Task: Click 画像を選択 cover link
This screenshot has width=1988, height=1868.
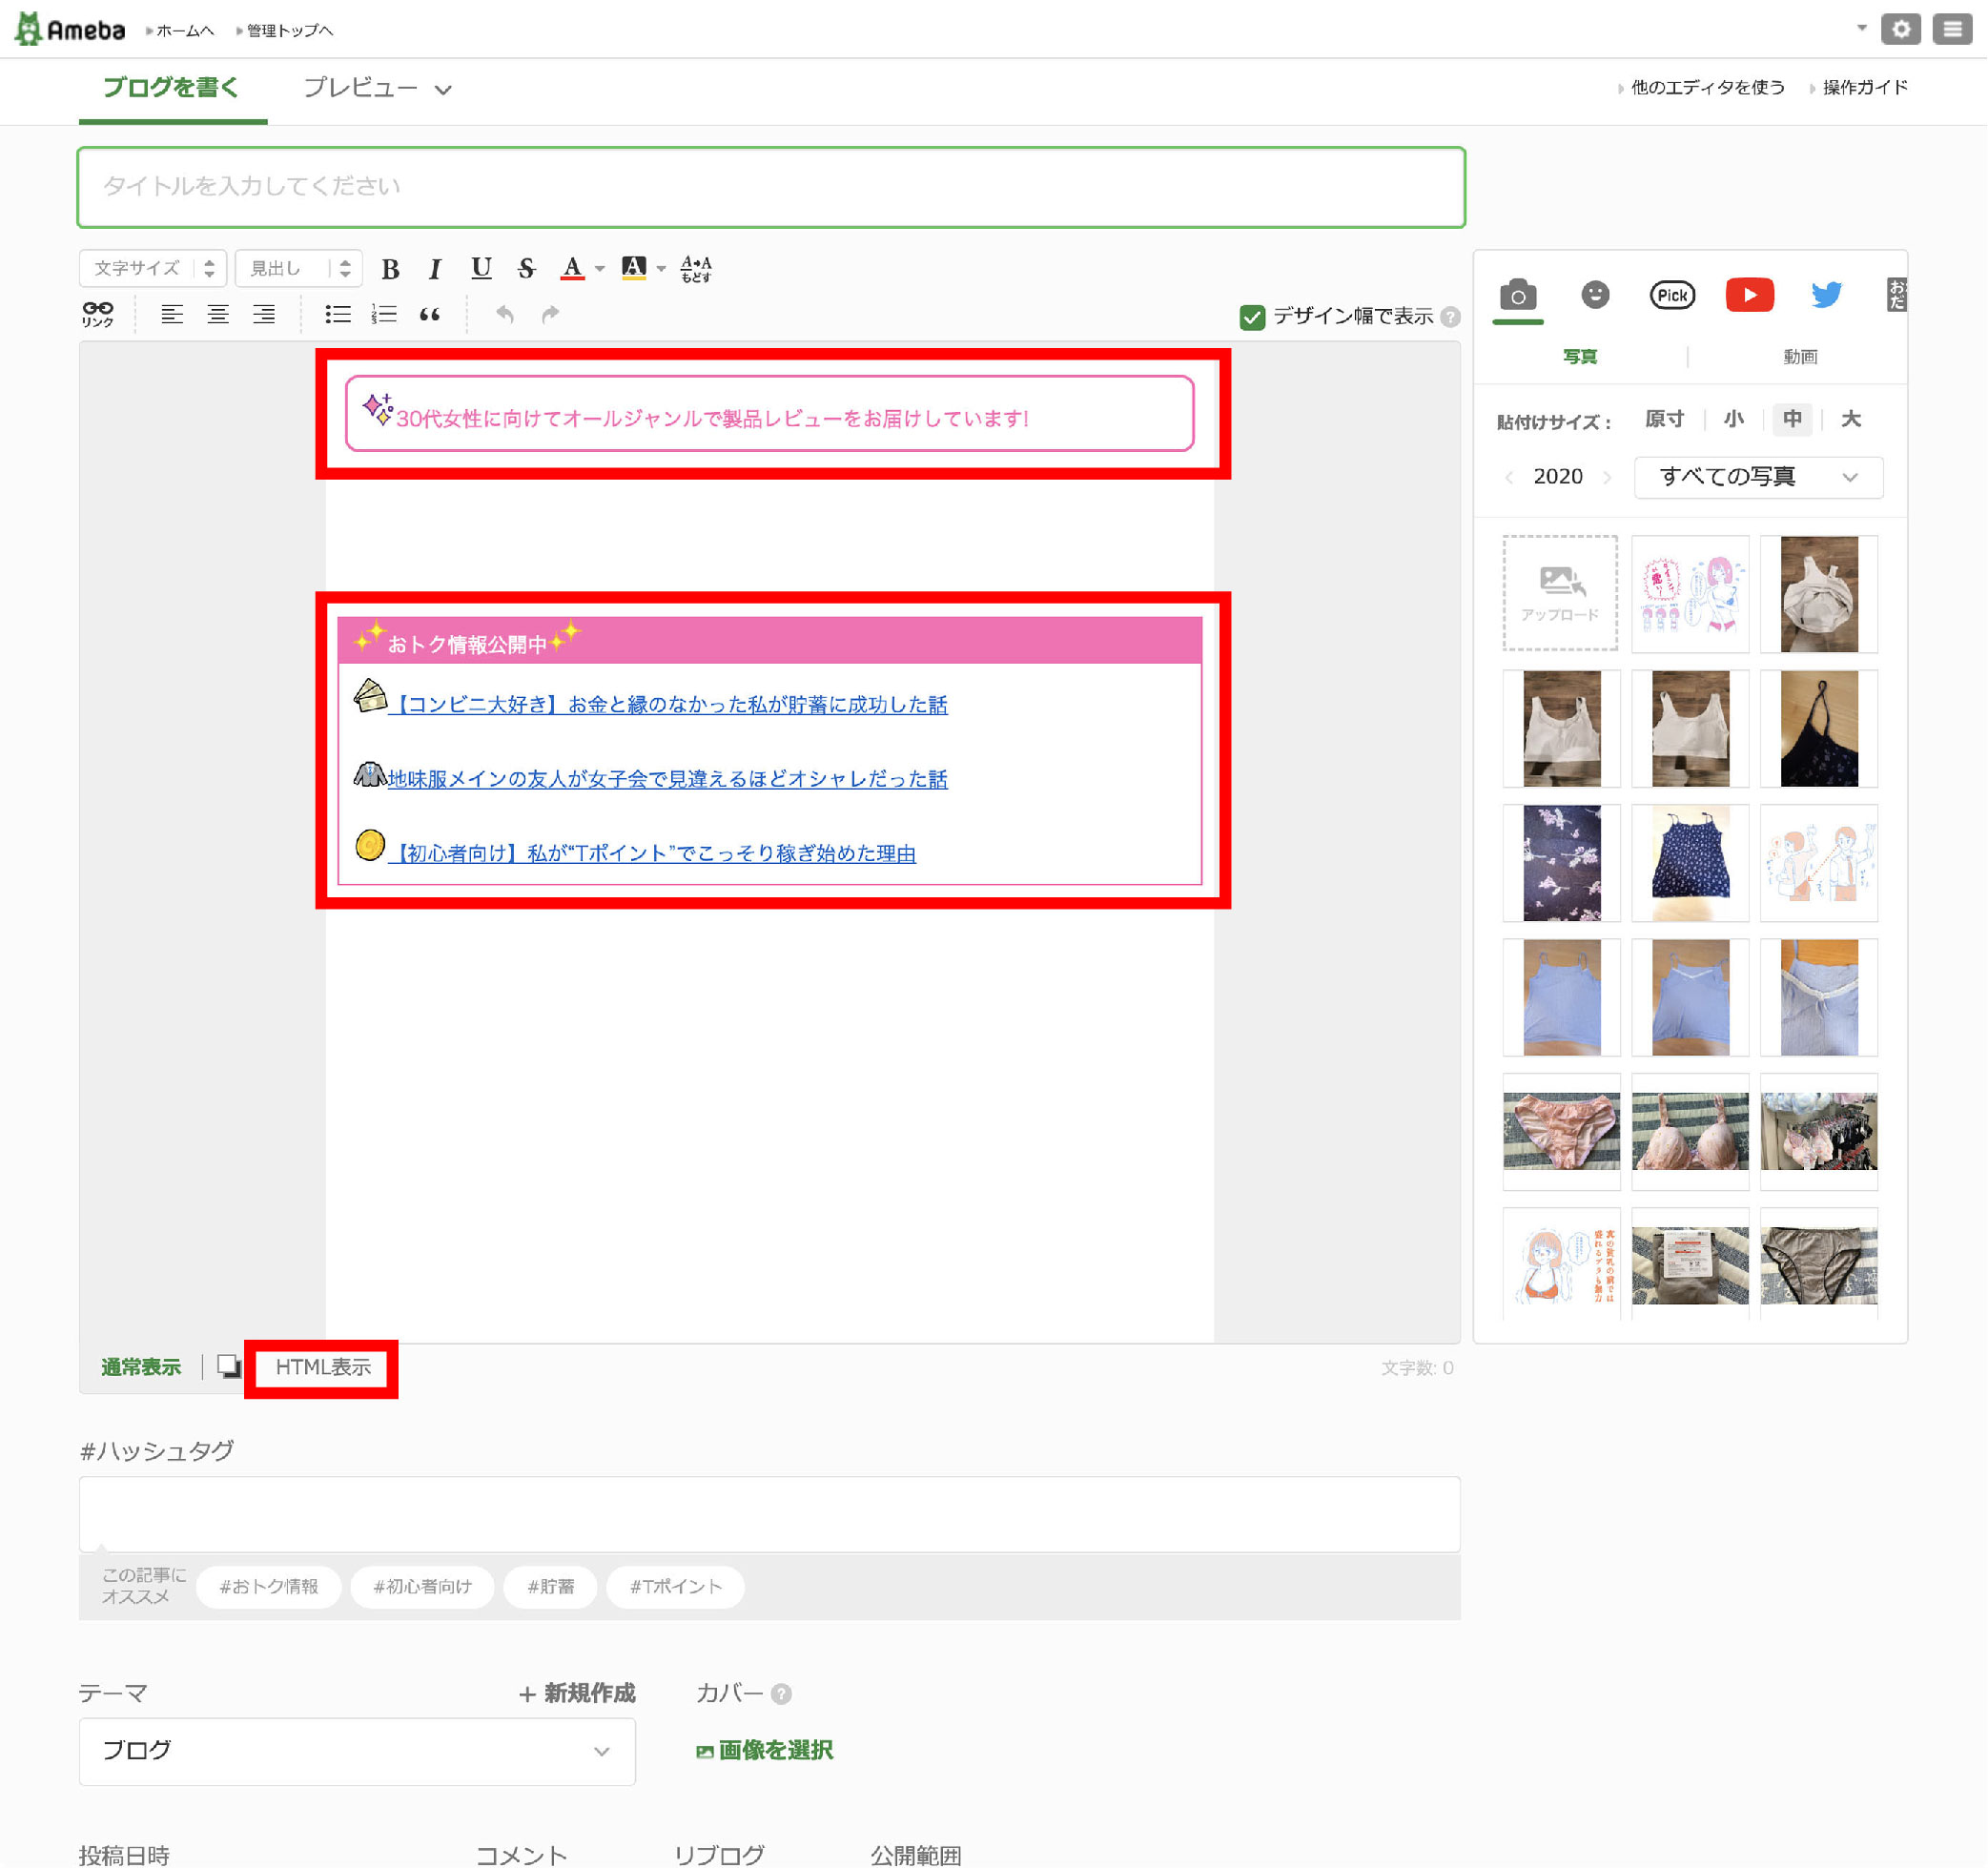Action: [765, 1750]
